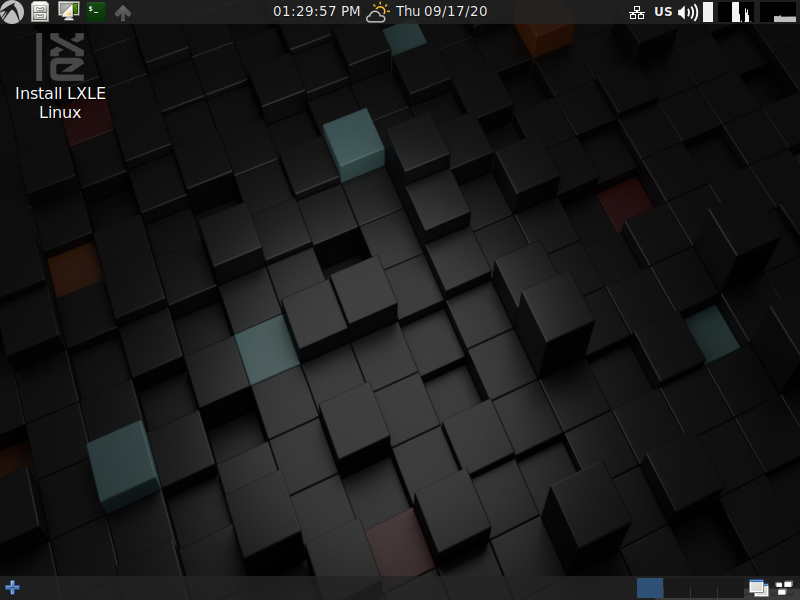Switch to the second workspace in pager
Viewport: 800px width, 600px height.
[676, 588]
